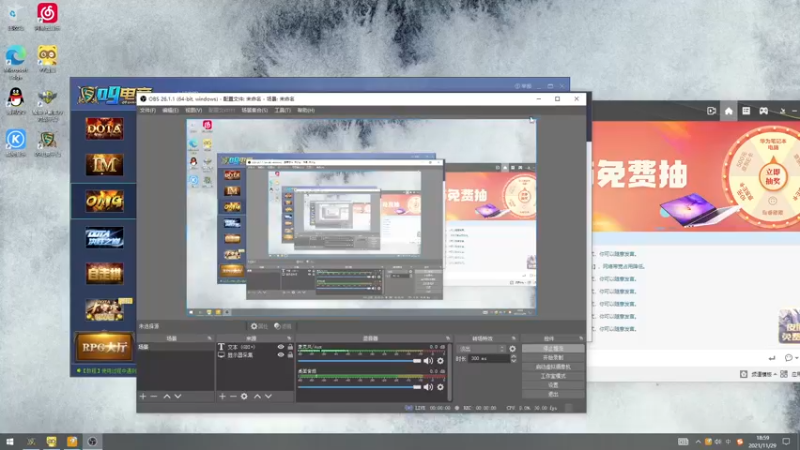Open Microsoft Edge desktop icon

click(16, 62)
